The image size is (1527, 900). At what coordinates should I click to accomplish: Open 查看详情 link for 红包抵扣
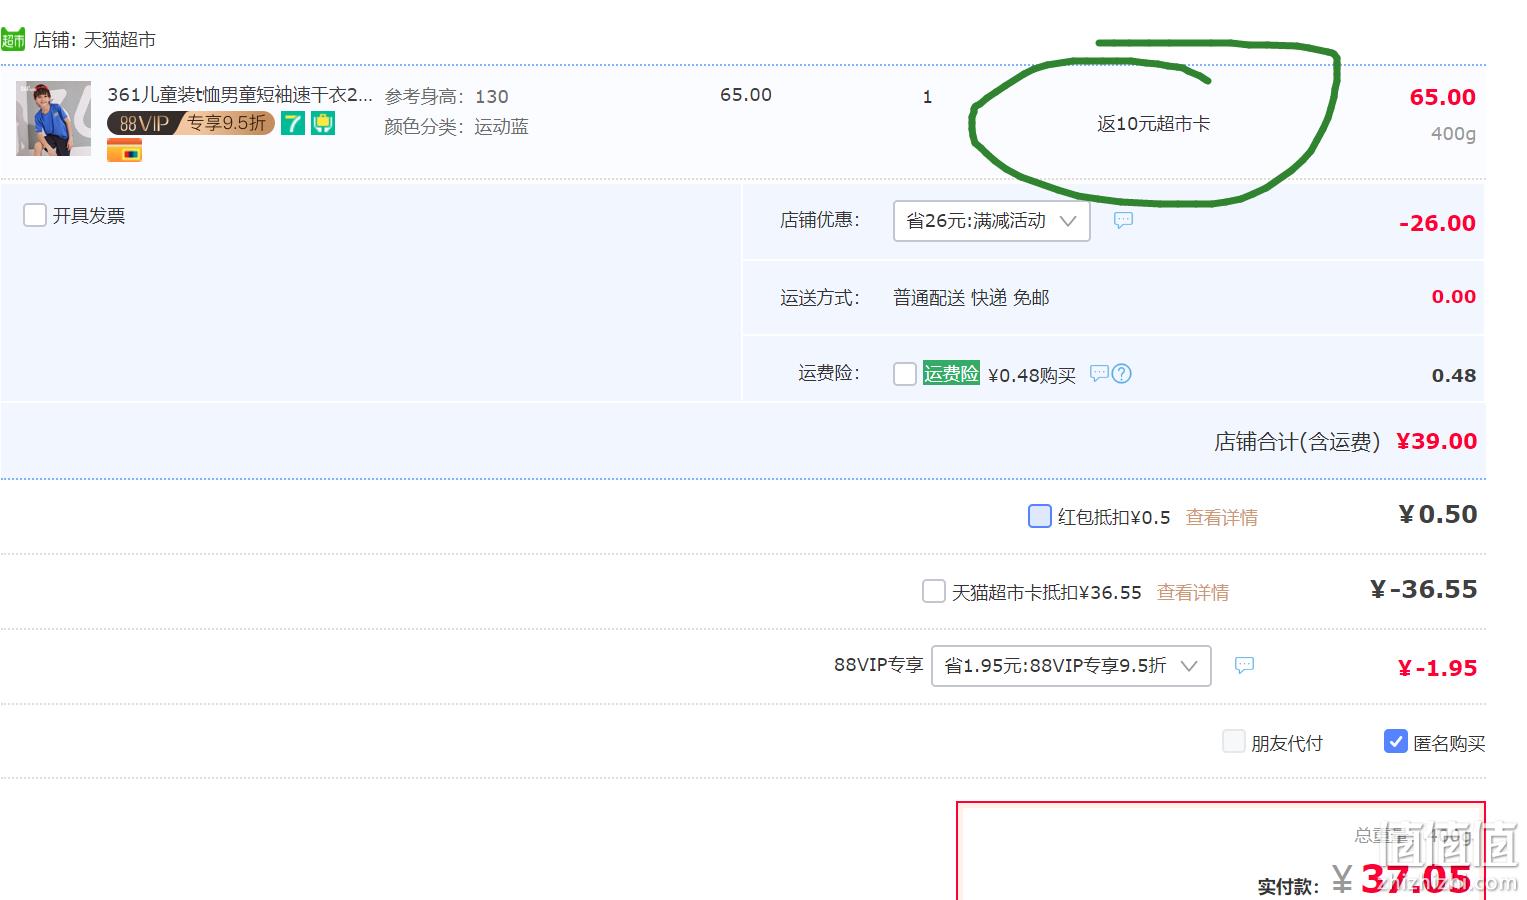click(1221, 517)
